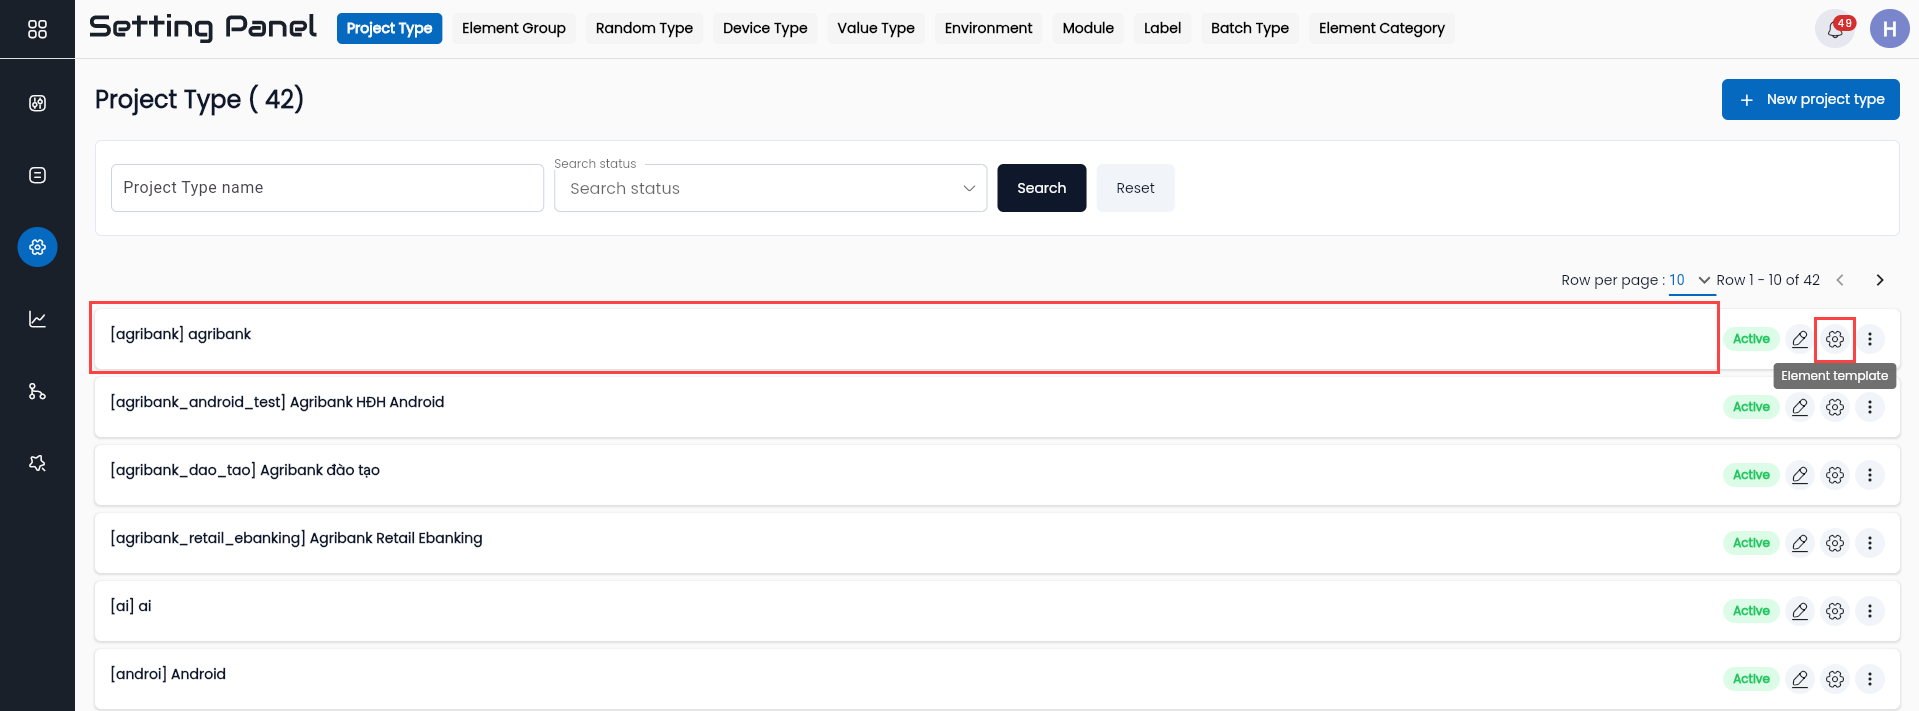The height and width of the screenshot is (711, 1919).
Task: Open Element template gear for agribank row
Action: [1835, 339]
